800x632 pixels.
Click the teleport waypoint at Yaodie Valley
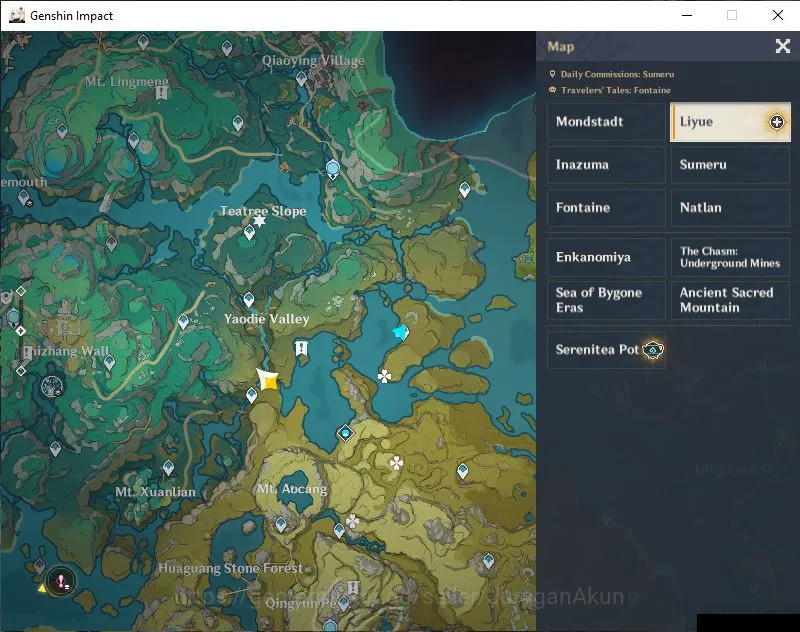tap(248, 299)
